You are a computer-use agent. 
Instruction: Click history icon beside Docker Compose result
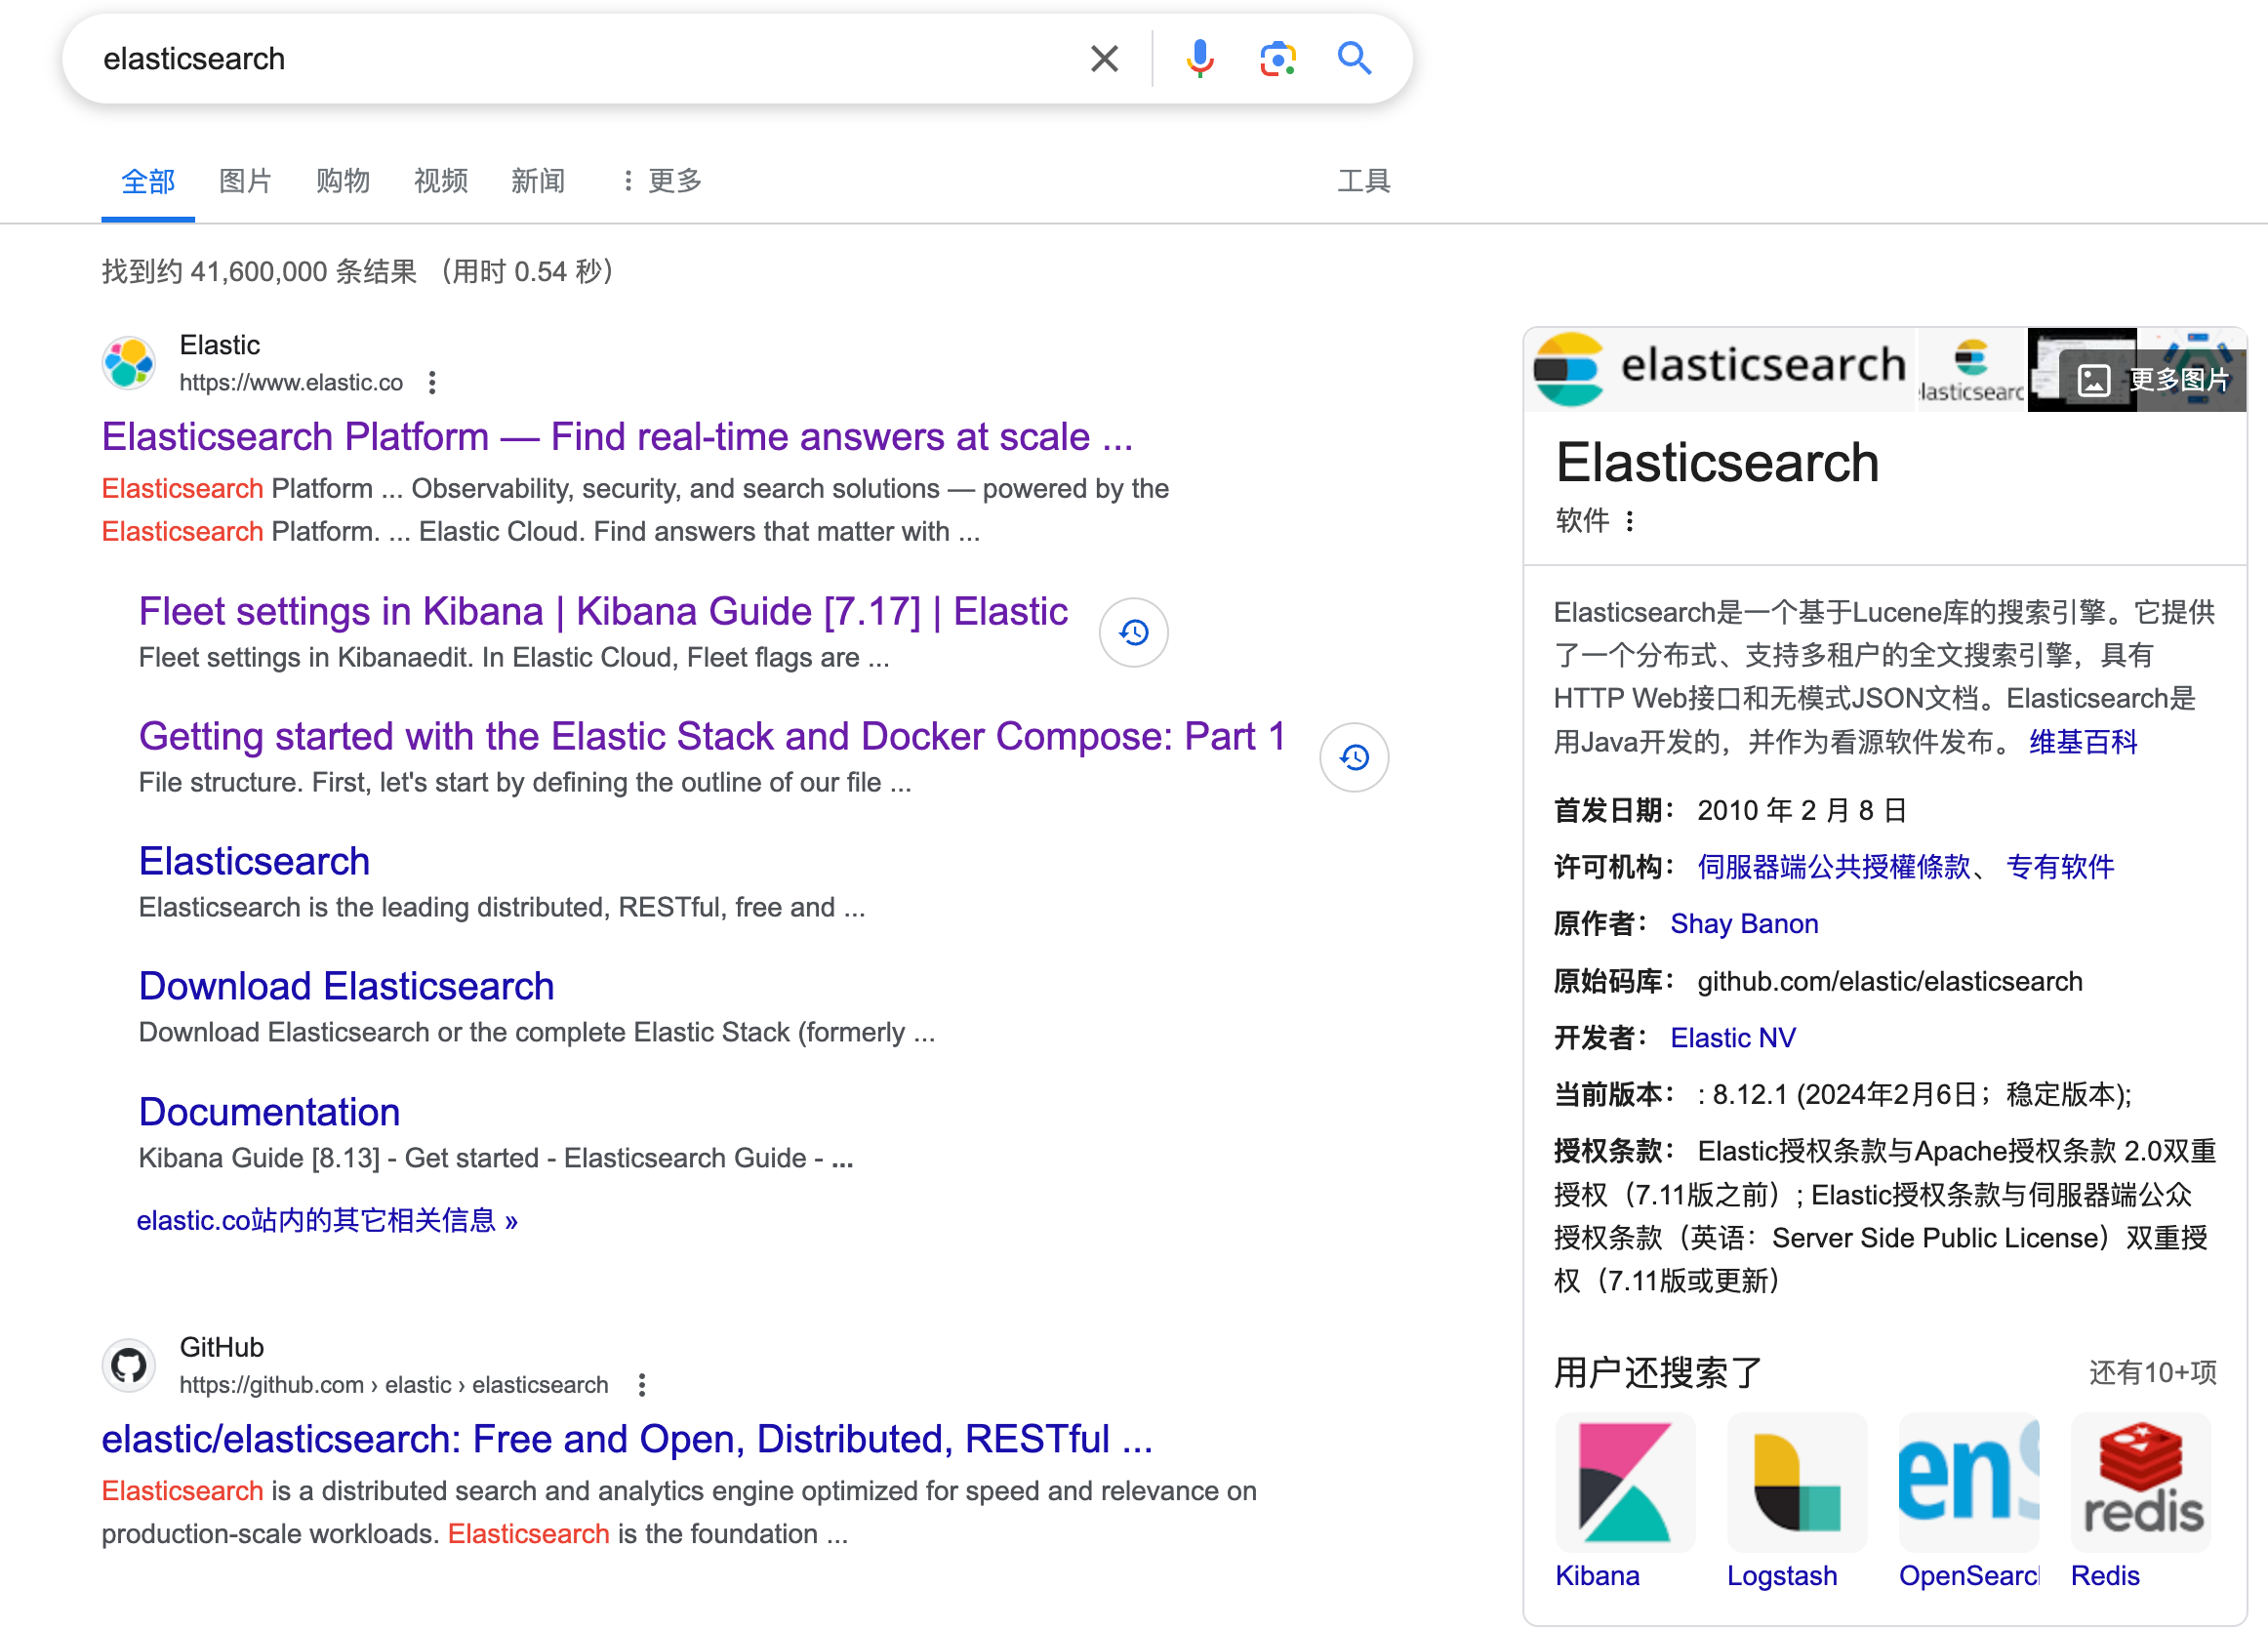pyautogui.click(x=1354, y=757)
